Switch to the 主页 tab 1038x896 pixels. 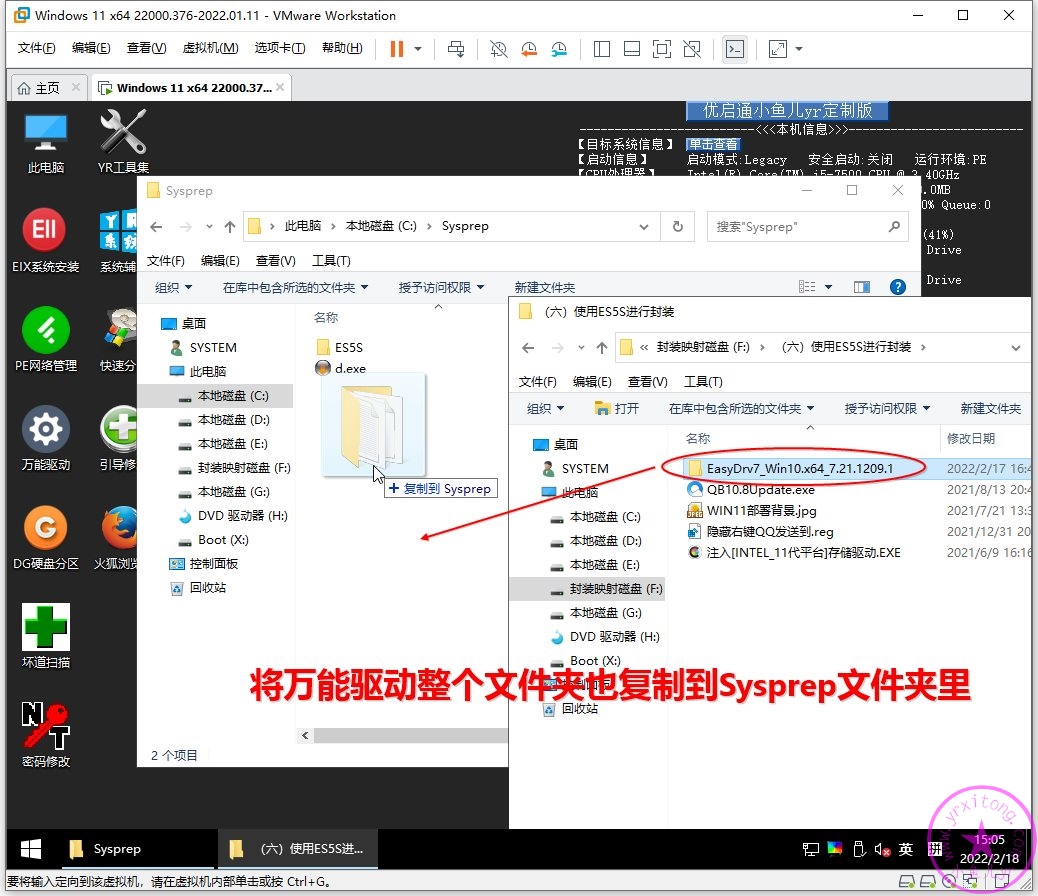click(47, 88)
